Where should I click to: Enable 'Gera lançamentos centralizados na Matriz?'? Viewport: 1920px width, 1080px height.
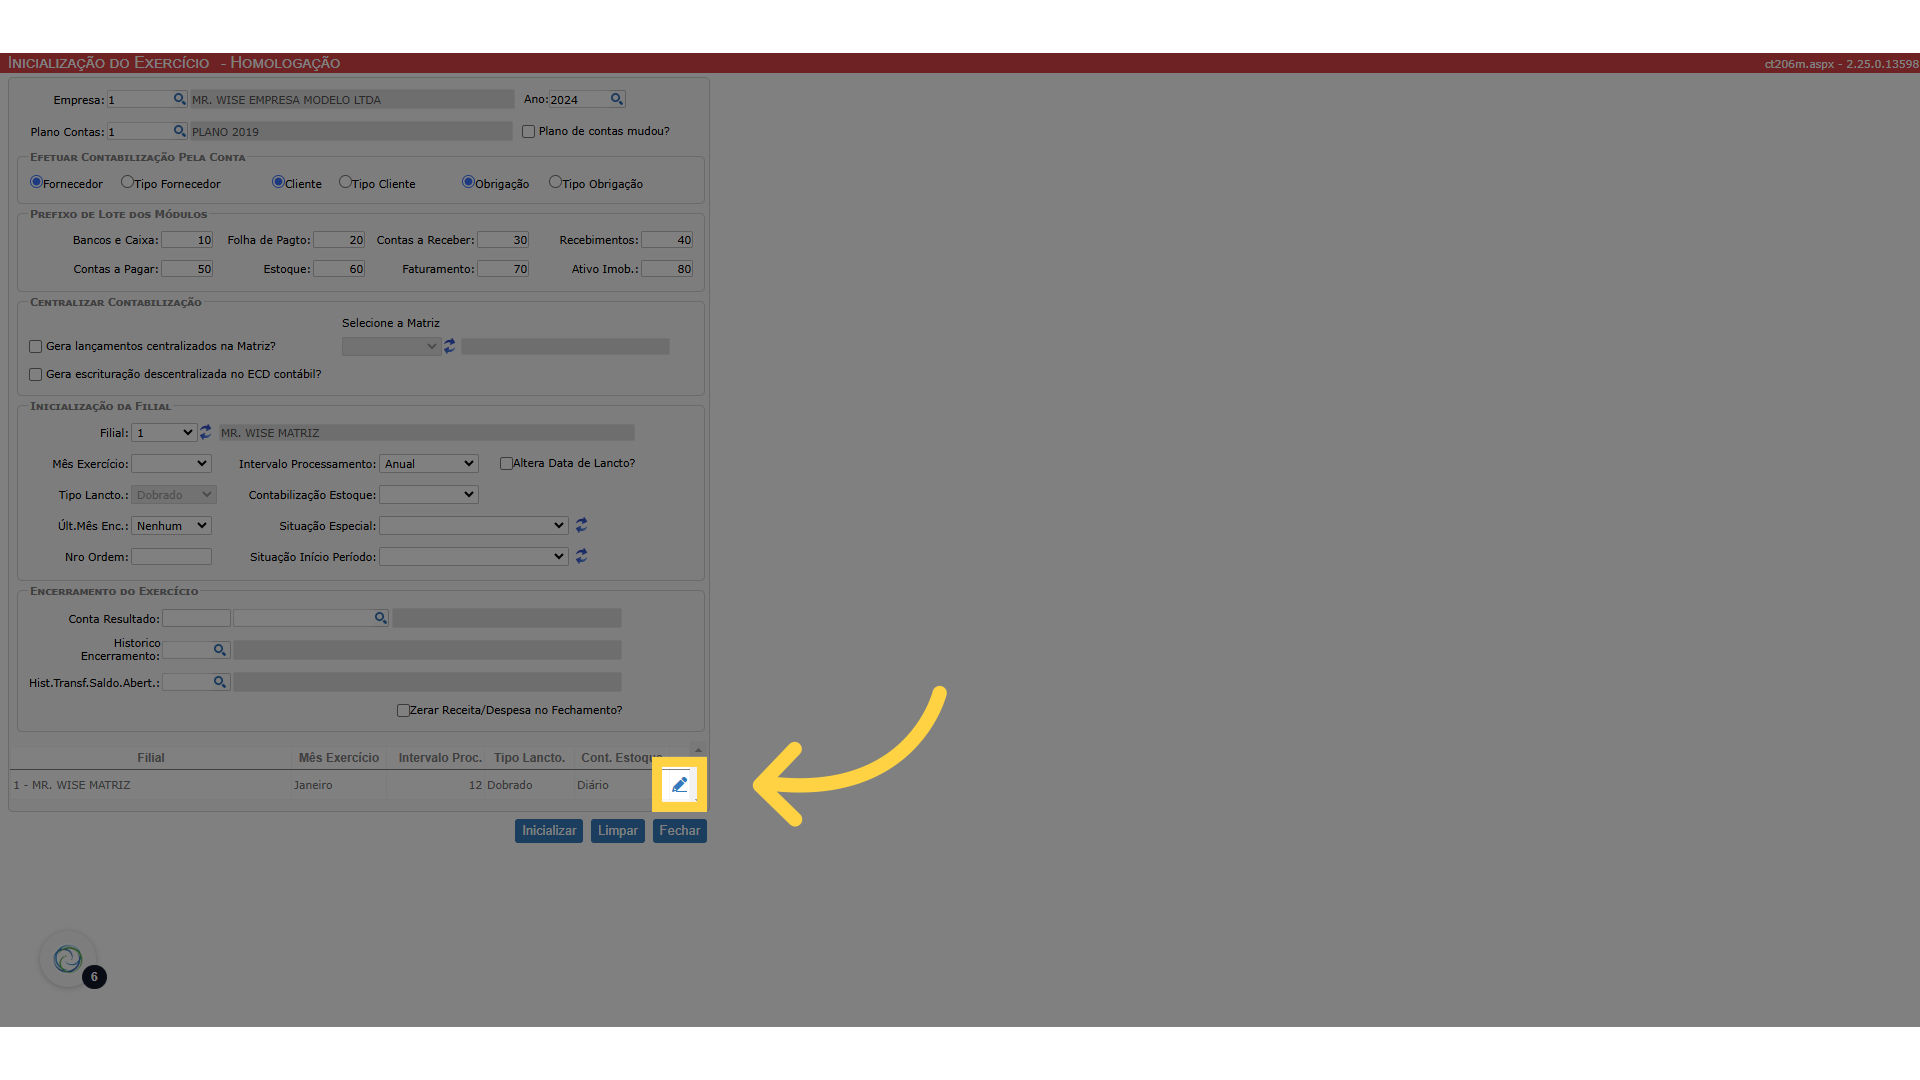[x=36, y=347]
